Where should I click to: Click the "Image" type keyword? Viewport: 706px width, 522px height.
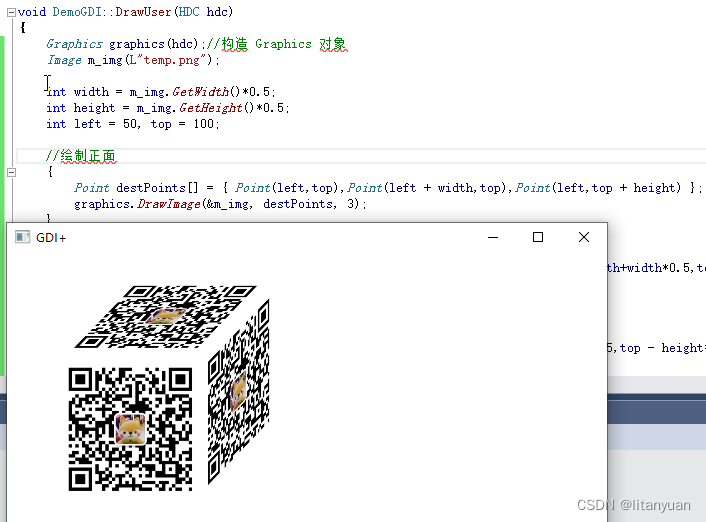click(64, 60)
